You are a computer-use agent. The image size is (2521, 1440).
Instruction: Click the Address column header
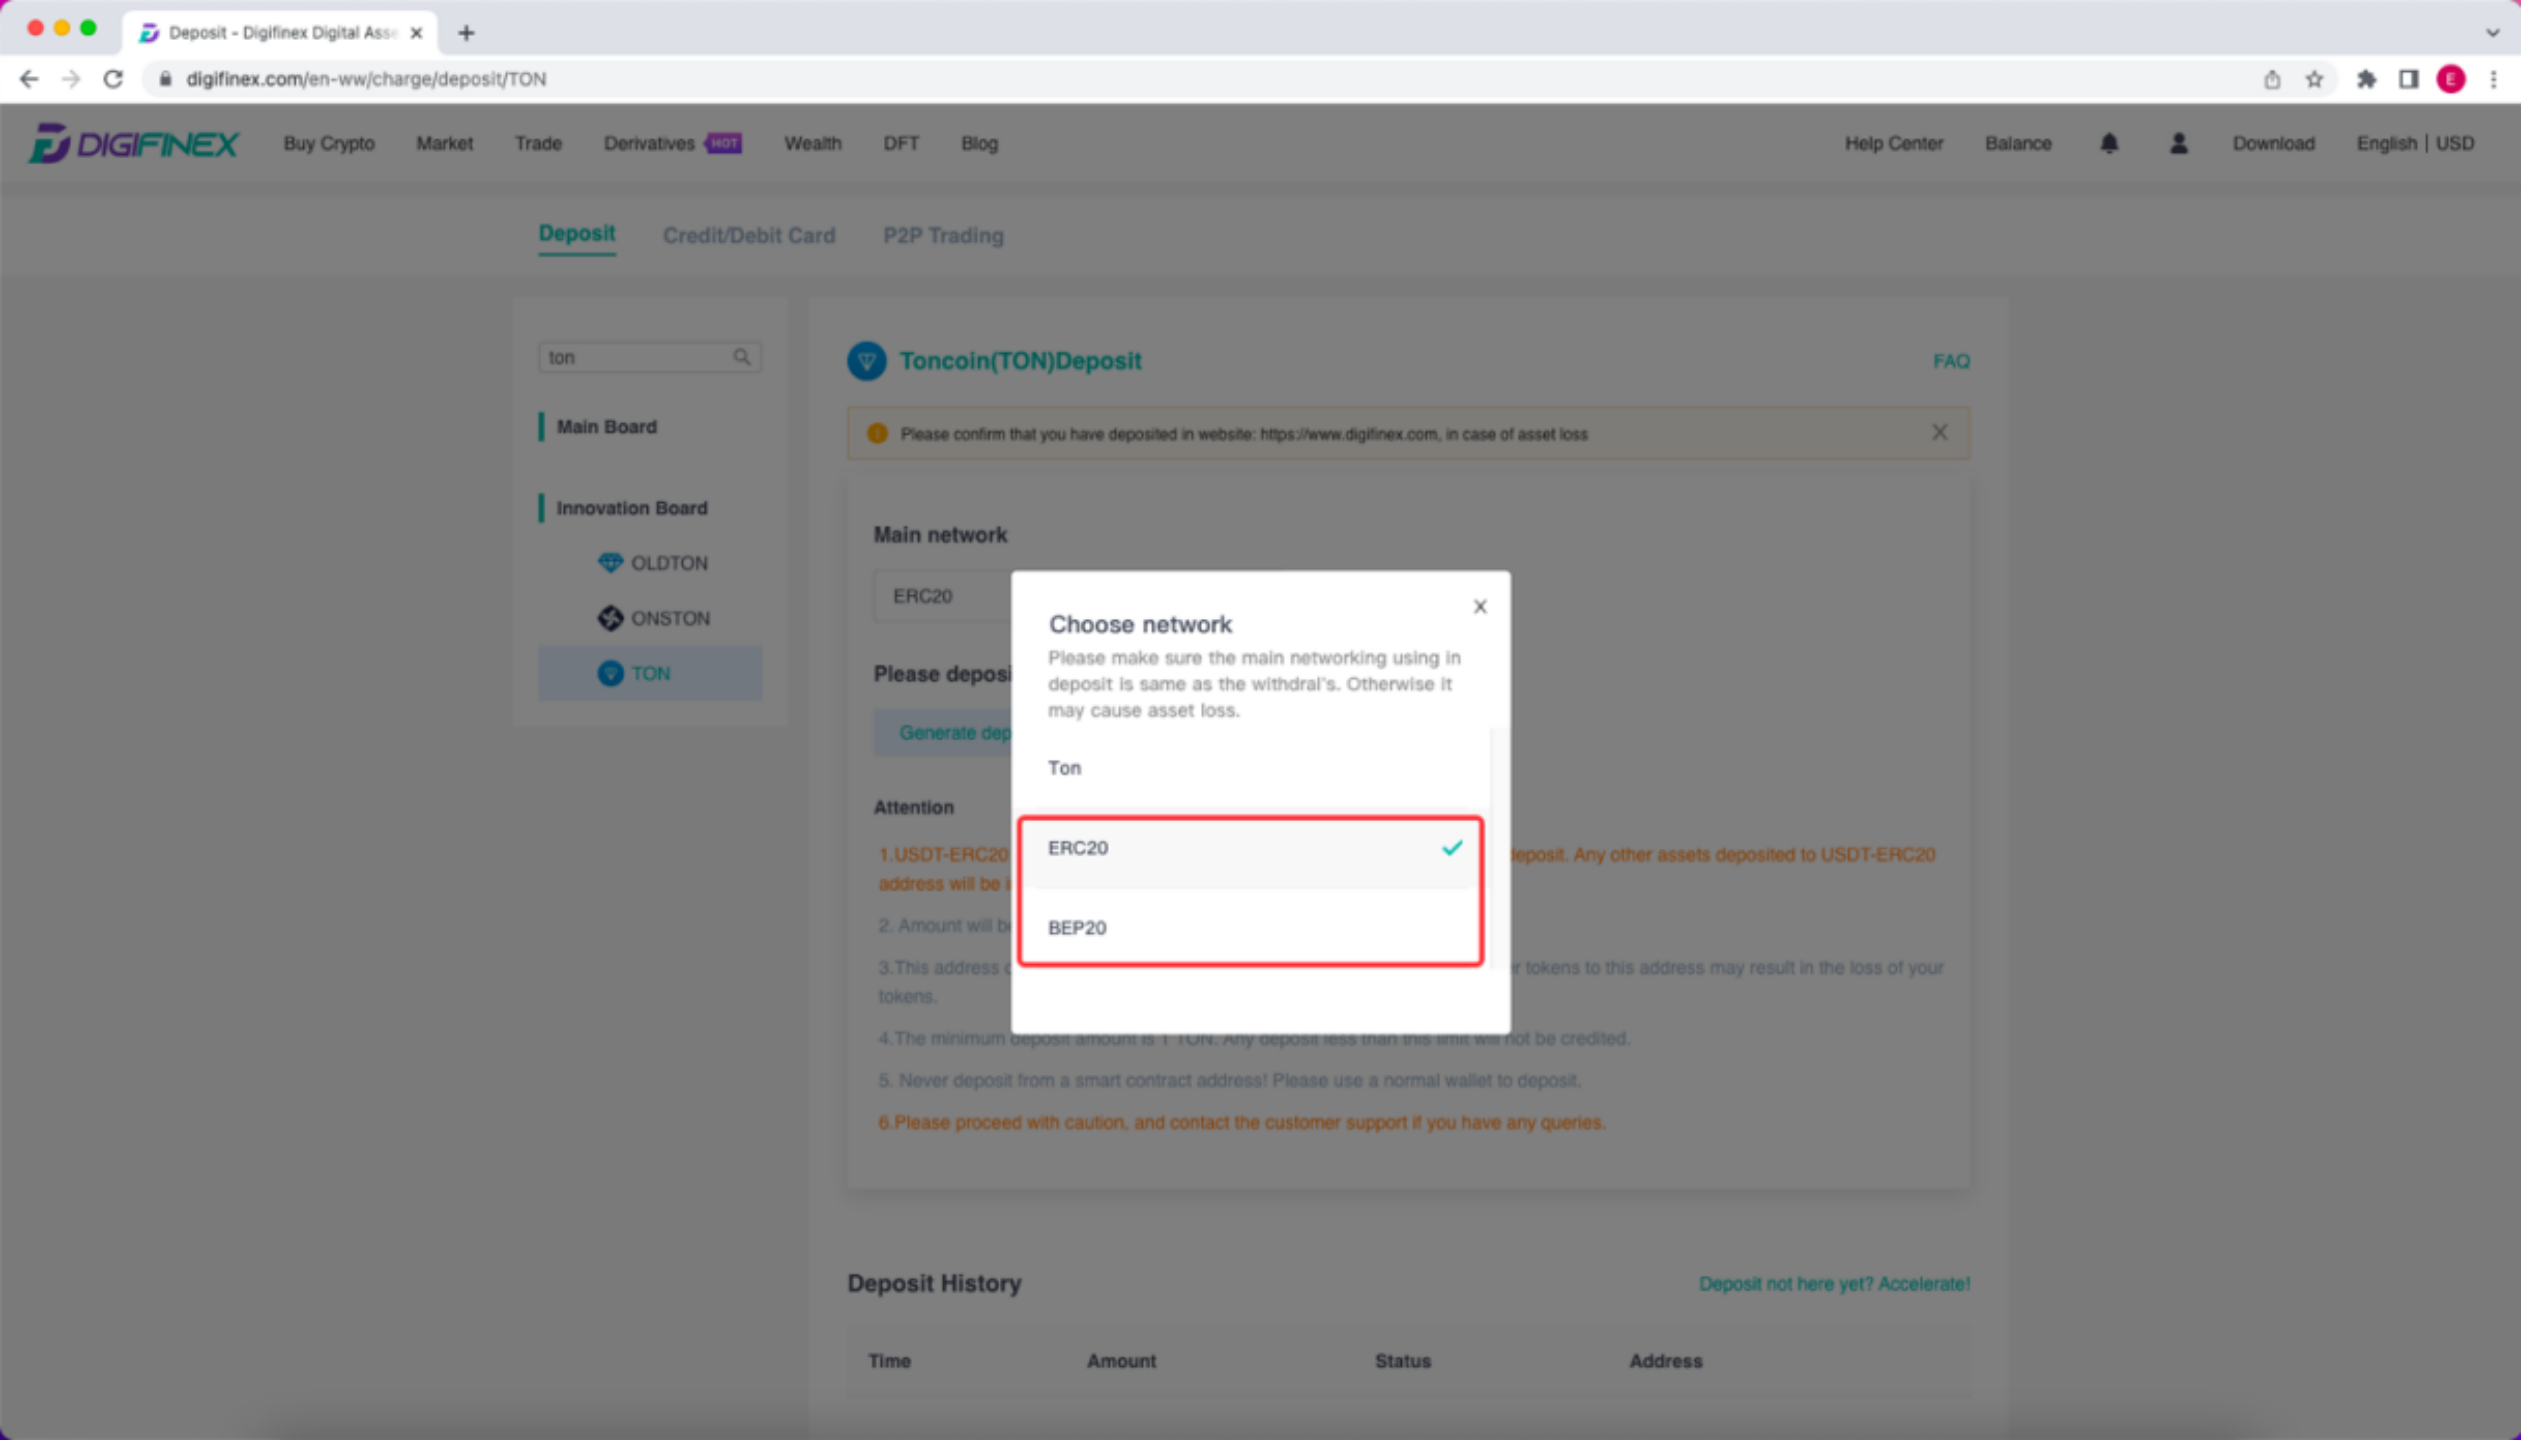pyautogui.click(x=1665, y=1361)
